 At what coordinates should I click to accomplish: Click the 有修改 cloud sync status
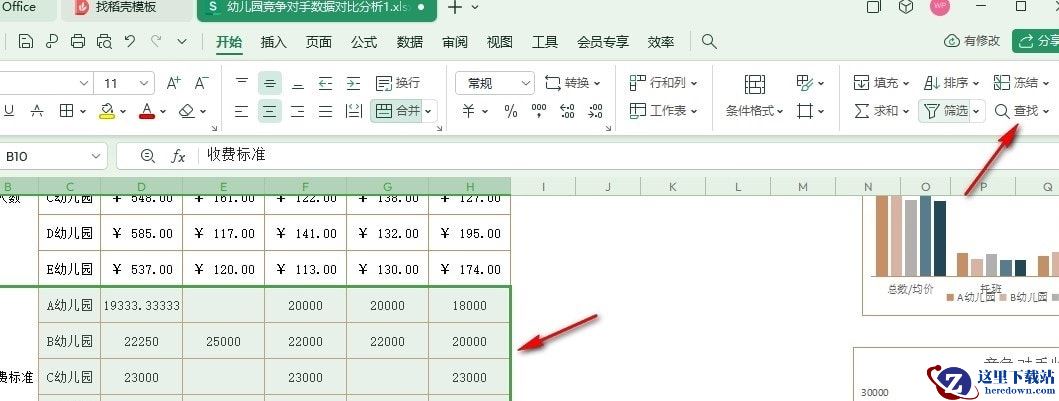pos(972,41)
